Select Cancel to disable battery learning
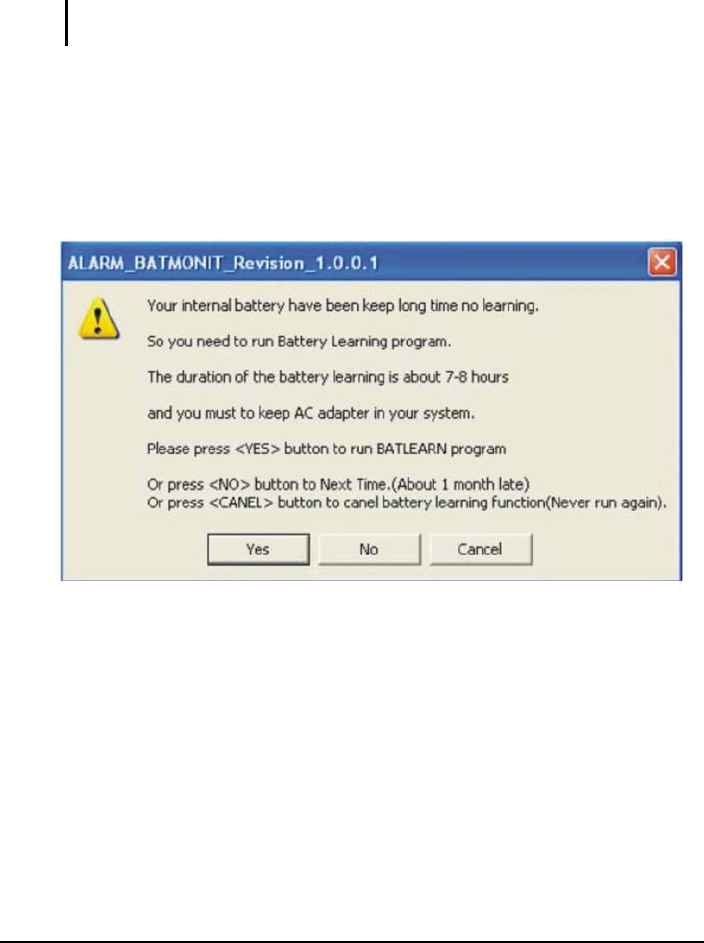 [480, 549]
